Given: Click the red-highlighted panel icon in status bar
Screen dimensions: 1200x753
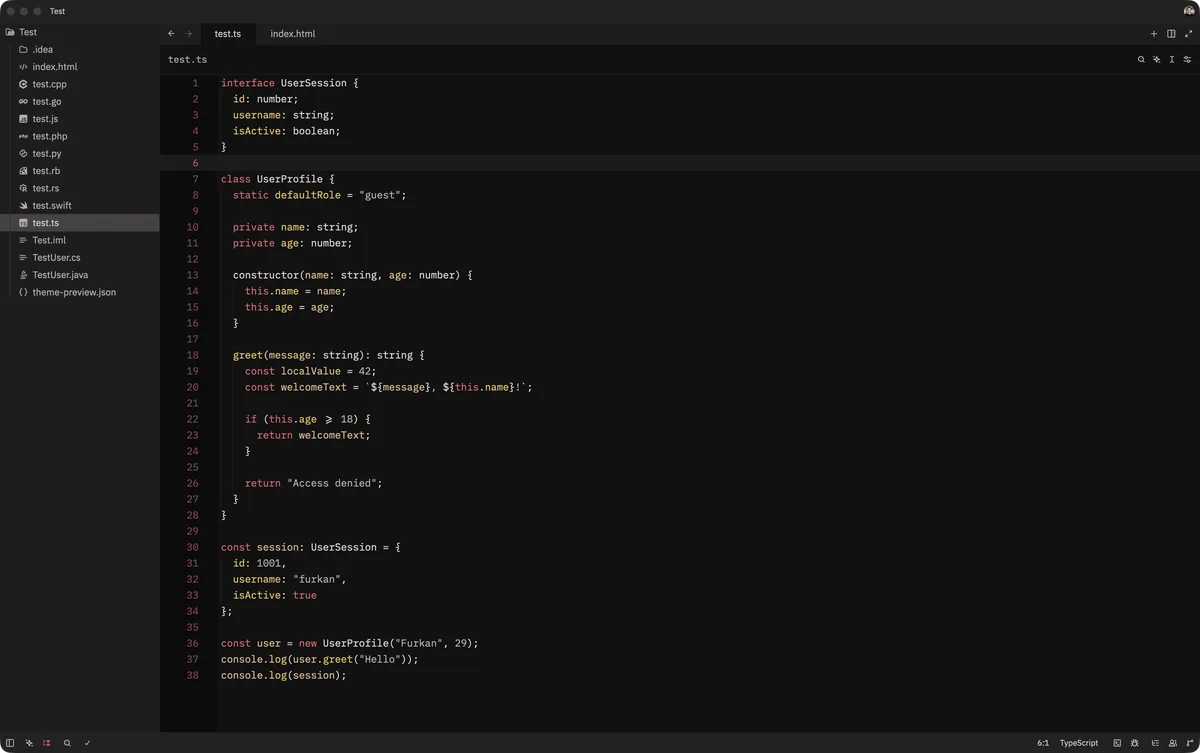Looking at the screenshot, I should pyautogui.click(x=47, y=743).
